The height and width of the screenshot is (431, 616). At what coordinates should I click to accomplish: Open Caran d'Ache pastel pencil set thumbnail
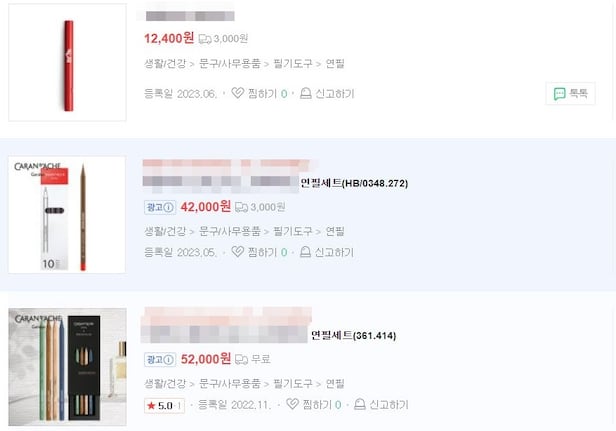point(68,367)
